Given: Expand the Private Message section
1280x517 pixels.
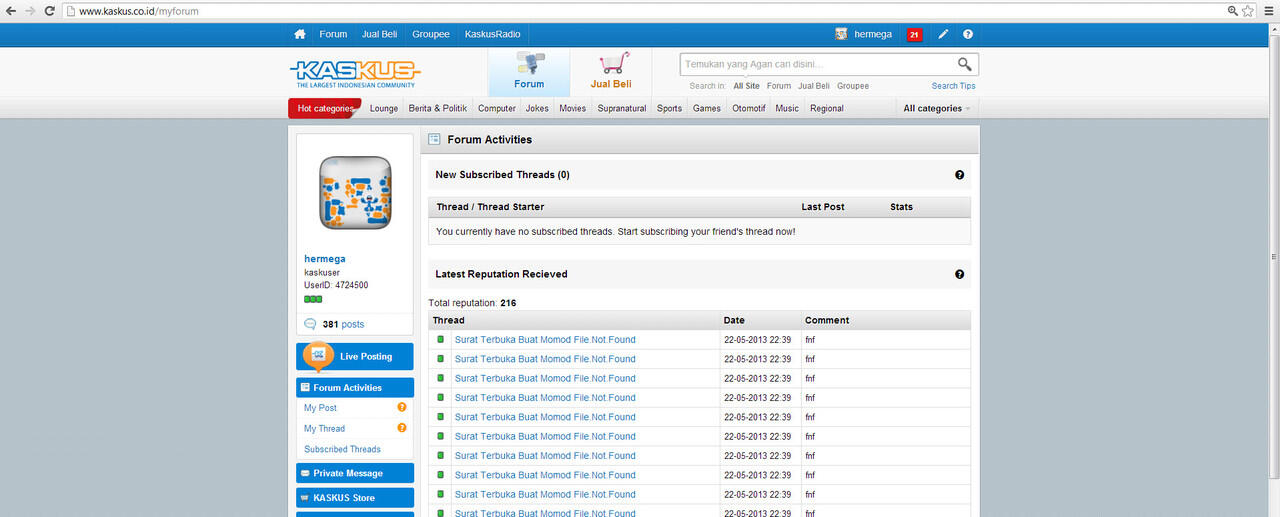Looking at the screenshot, I should tap(354, 473).
